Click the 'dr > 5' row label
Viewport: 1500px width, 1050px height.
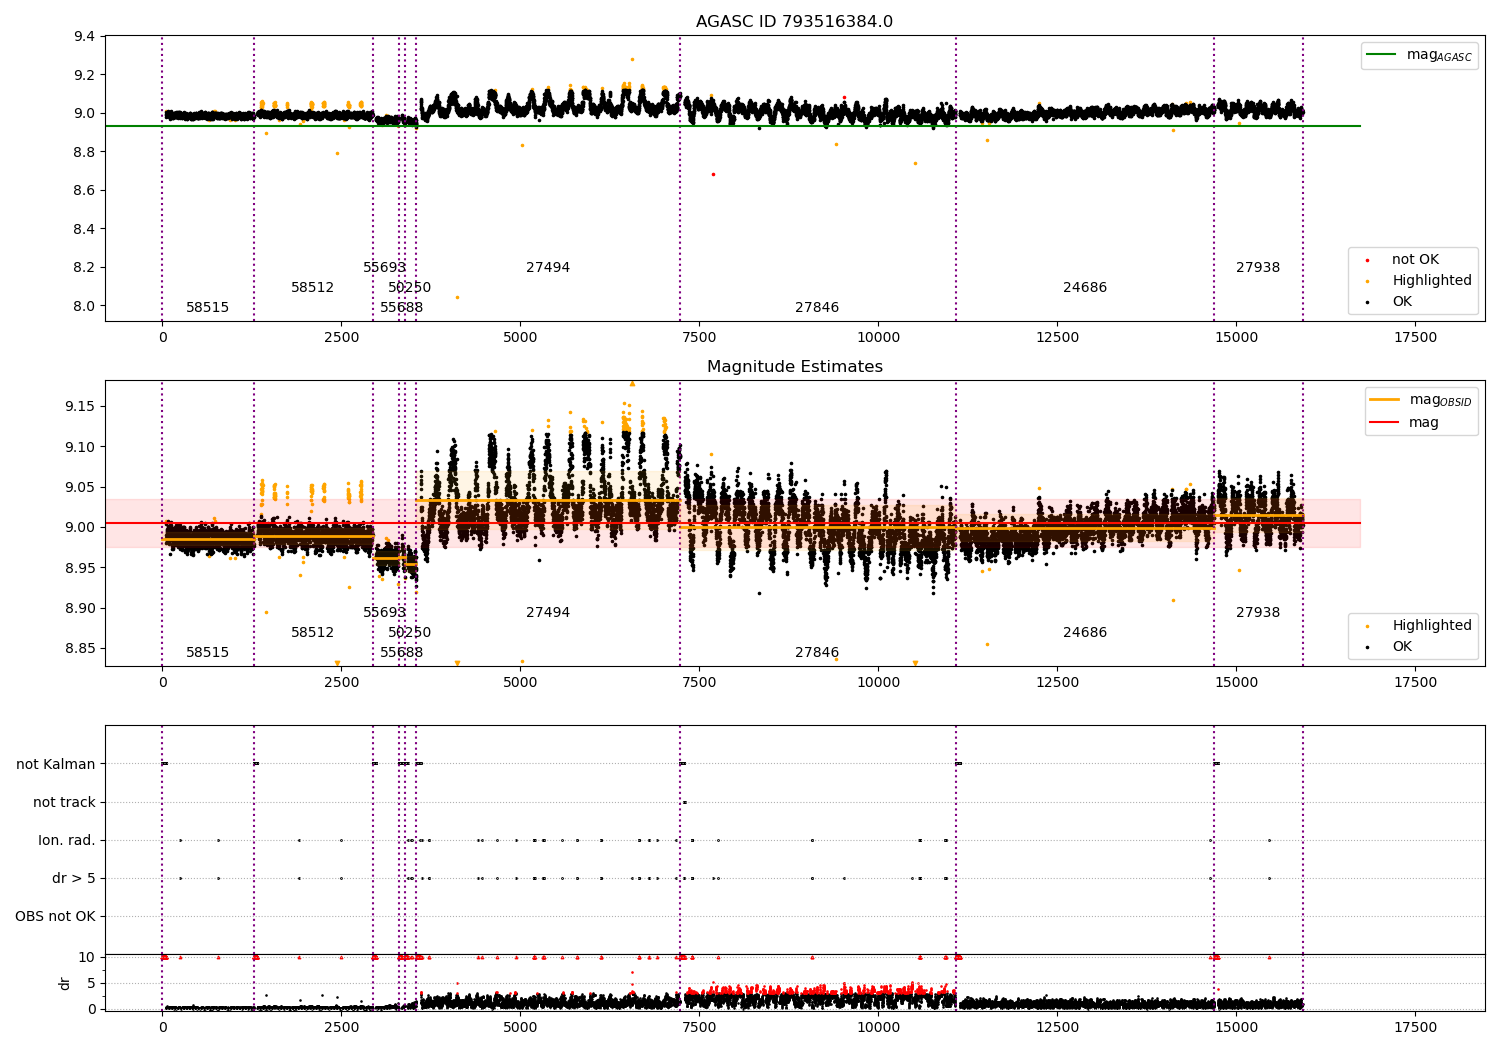74,878
